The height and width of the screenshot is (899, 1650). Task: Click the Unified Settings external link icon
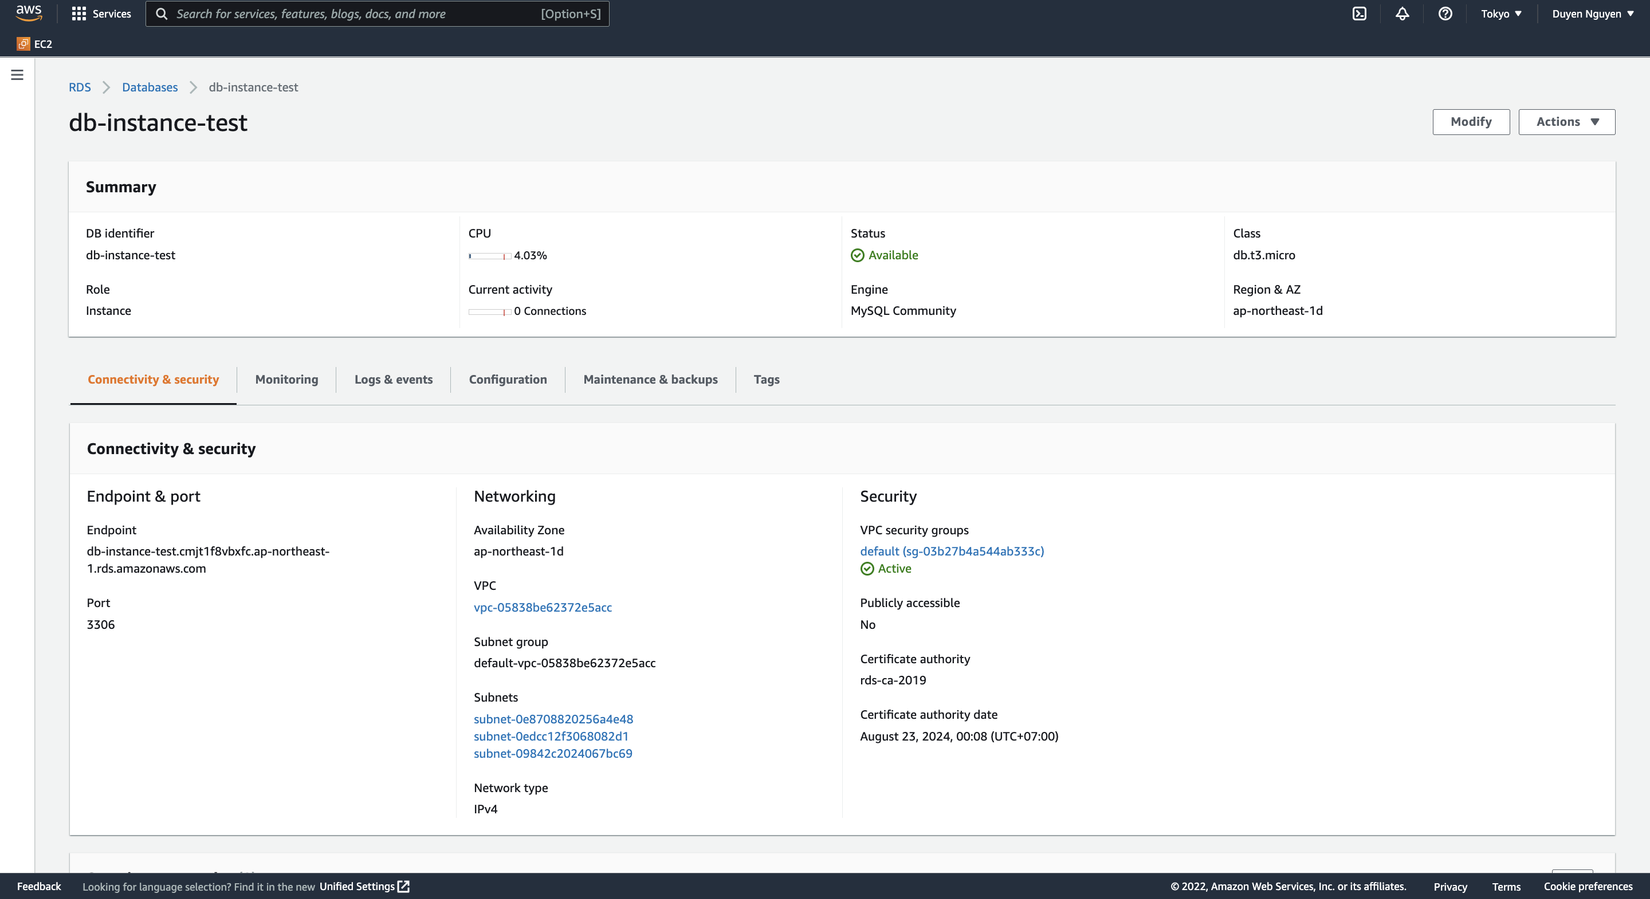404,887
